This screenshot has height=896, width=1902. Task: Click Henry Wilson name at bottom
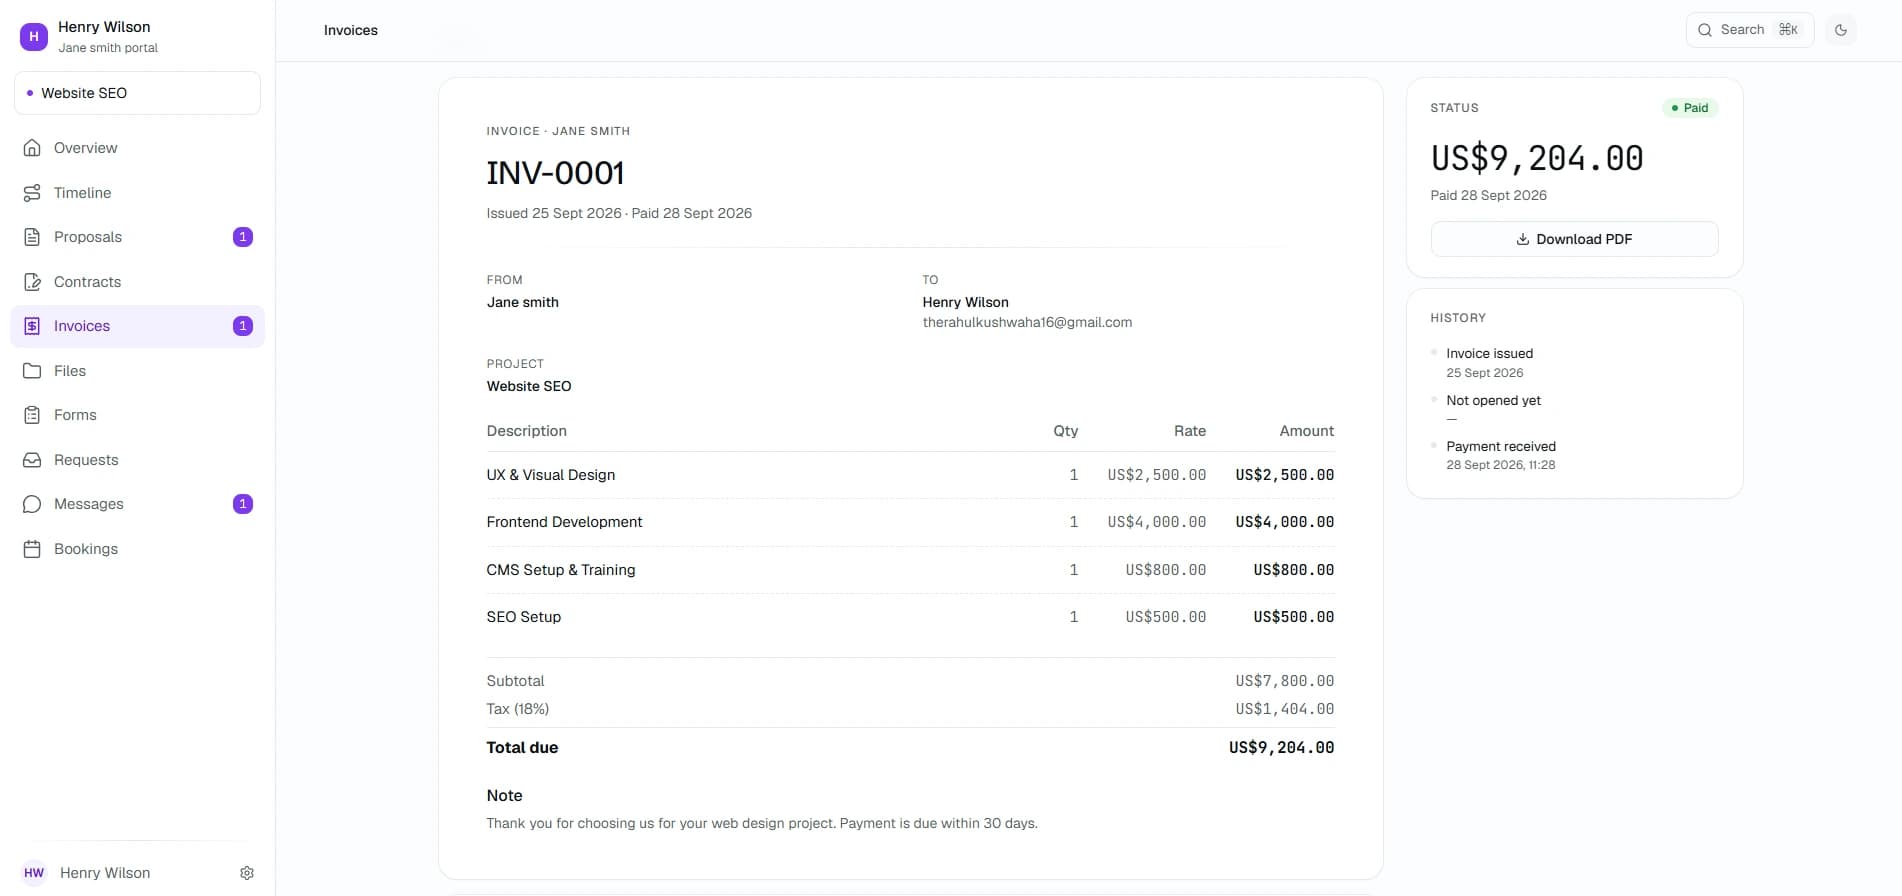[105, 873]
